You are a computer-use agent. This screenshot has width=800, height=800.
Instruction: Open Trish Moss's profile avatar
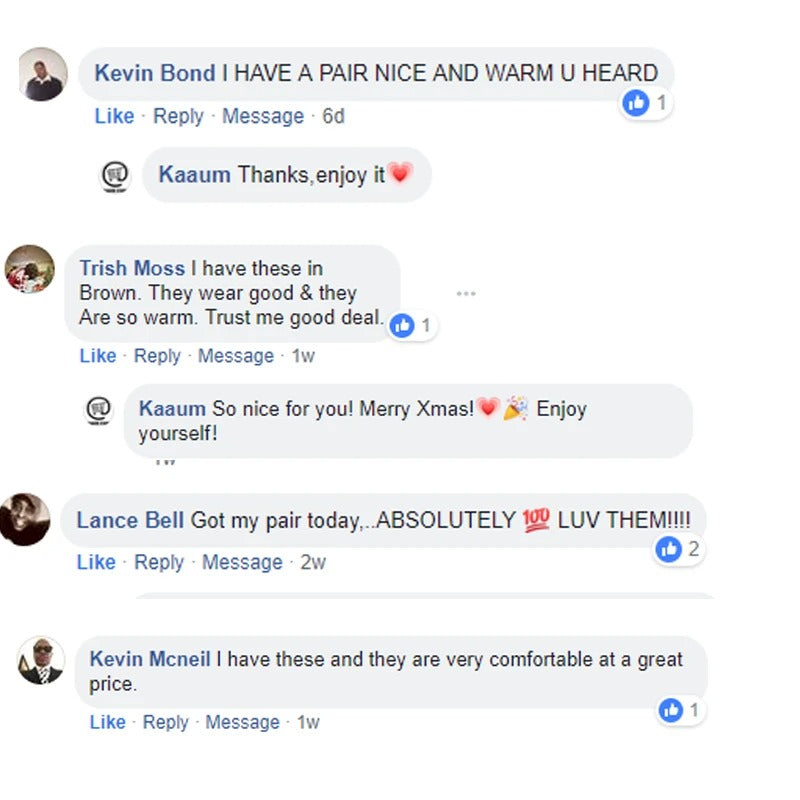coord(30,269)
